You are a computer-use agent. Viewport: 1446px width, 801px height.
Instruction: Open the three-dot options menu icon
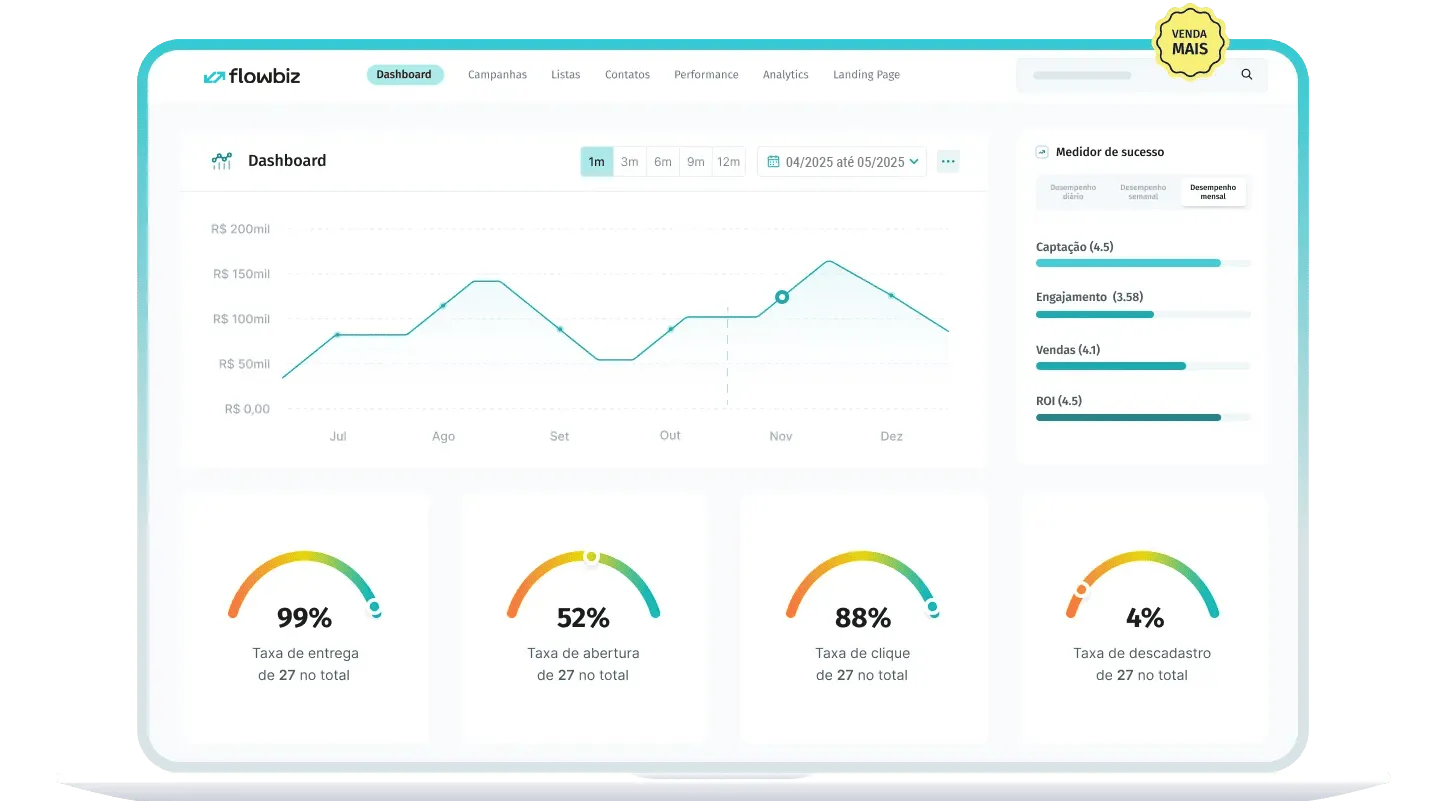click(x=947, y=160)
